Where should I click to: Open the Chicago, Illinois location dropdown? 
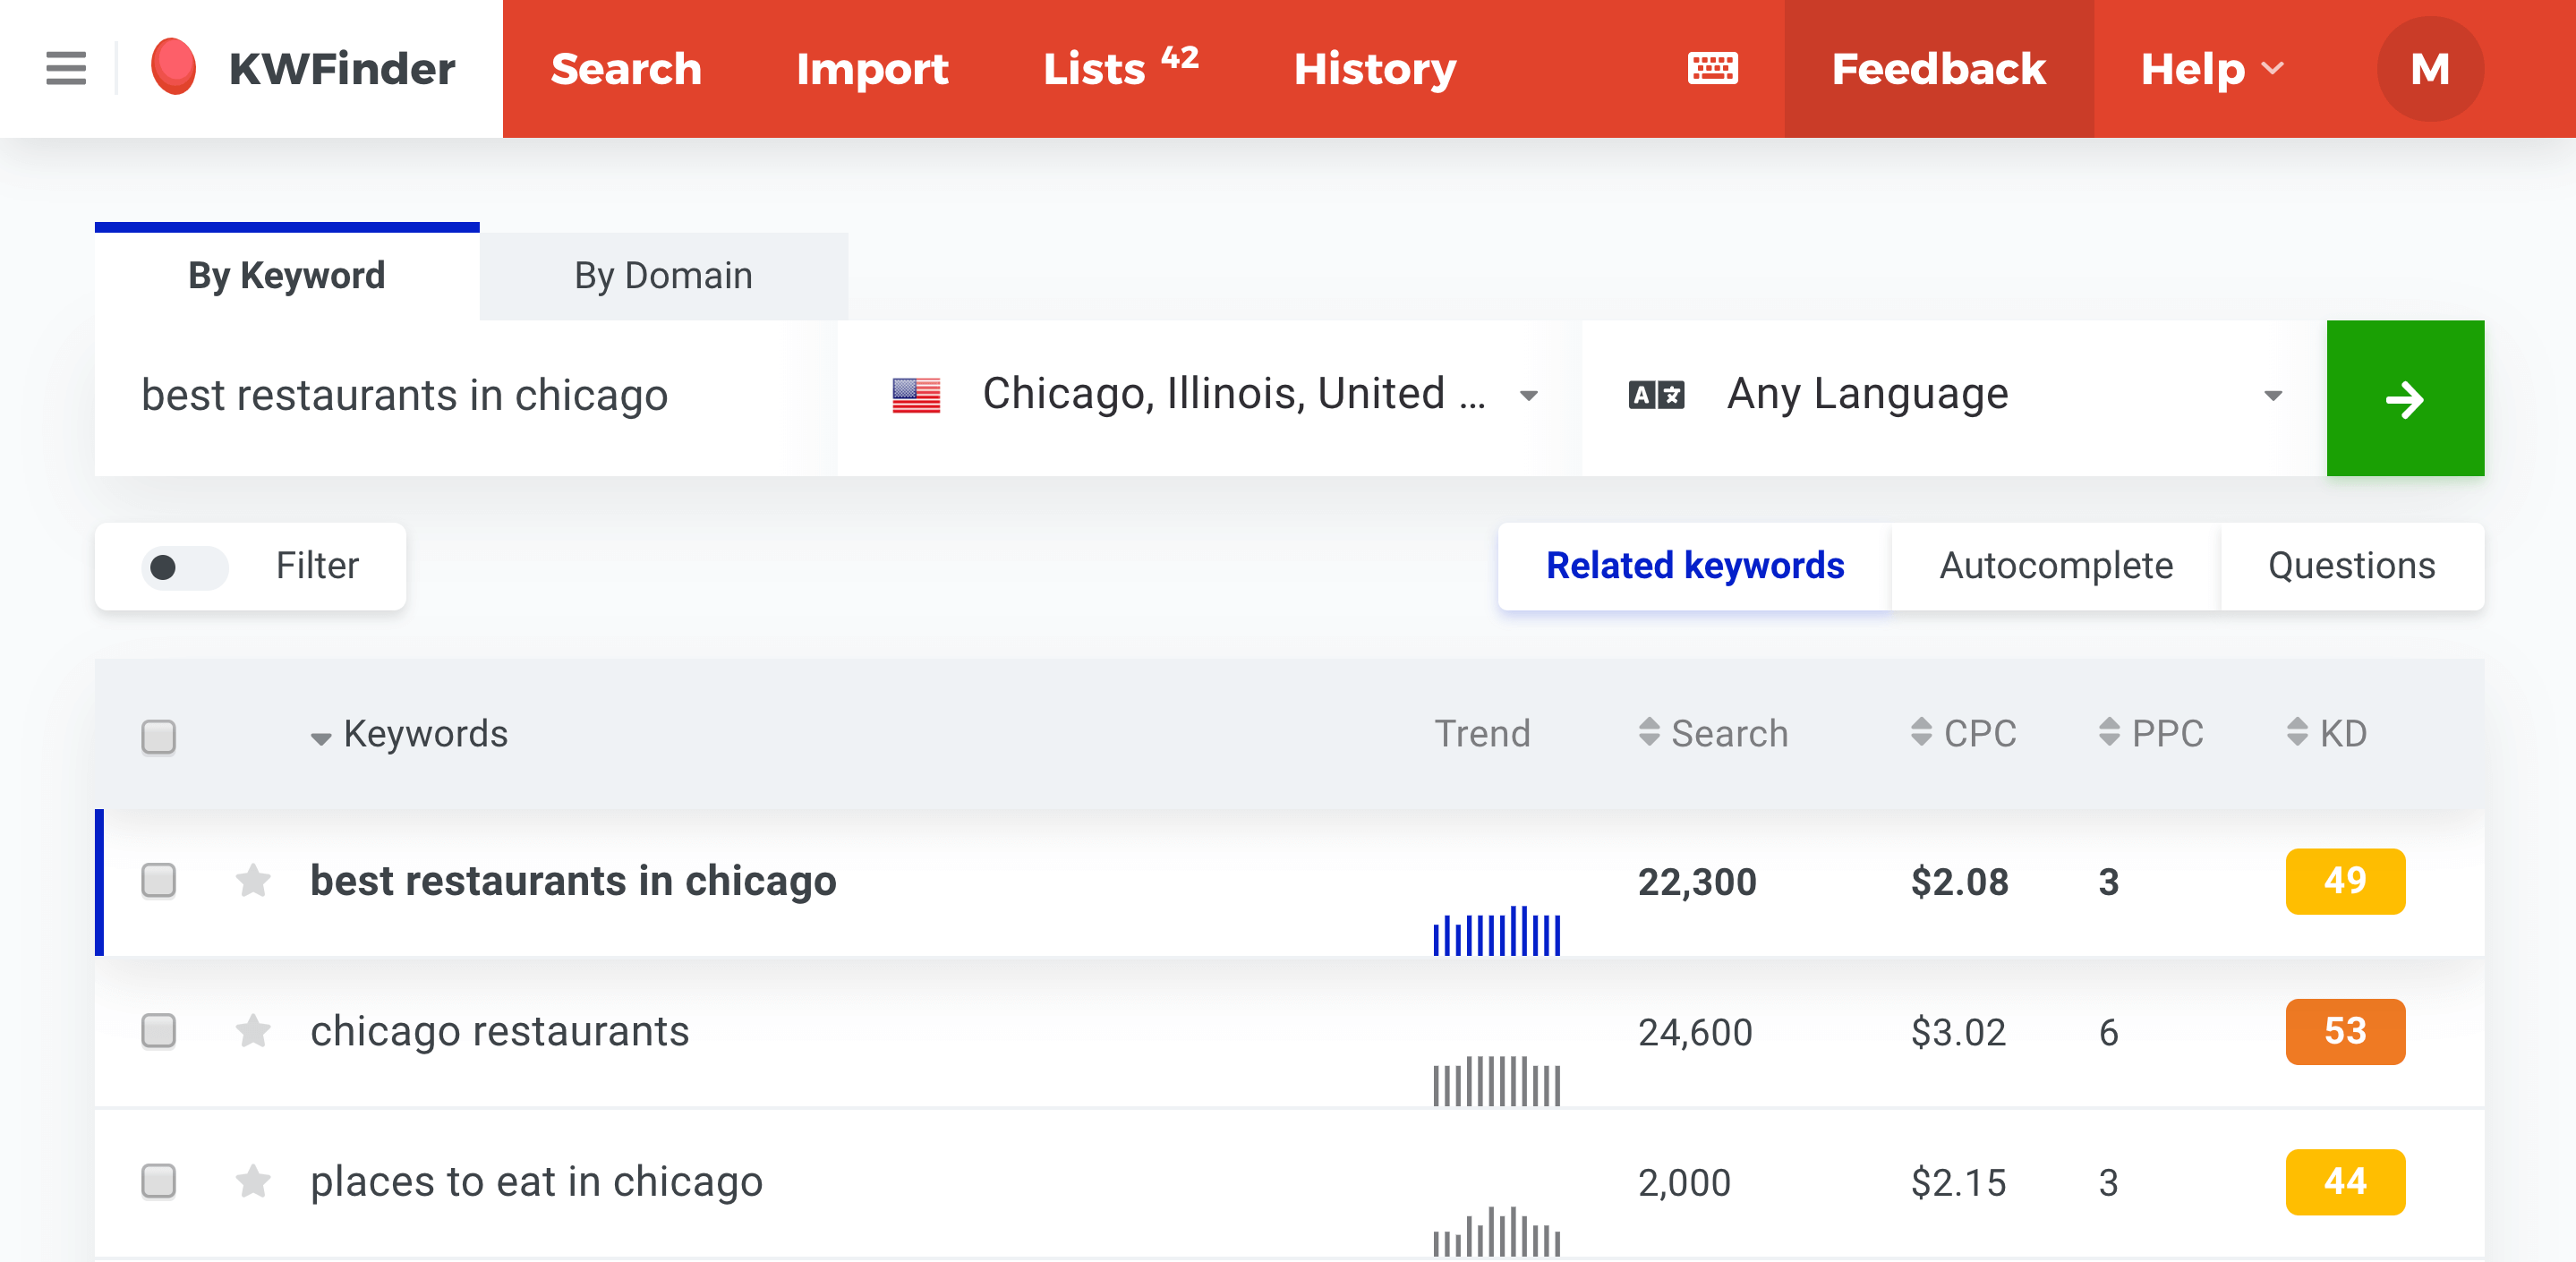tap(1210, 396)
